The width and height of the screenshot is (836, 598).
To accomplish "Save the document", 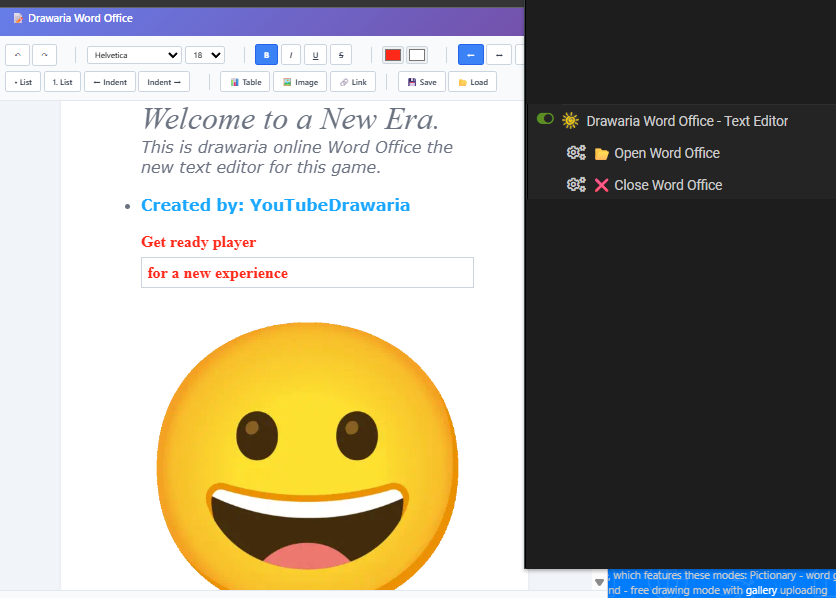I will [x=422, y=82].
